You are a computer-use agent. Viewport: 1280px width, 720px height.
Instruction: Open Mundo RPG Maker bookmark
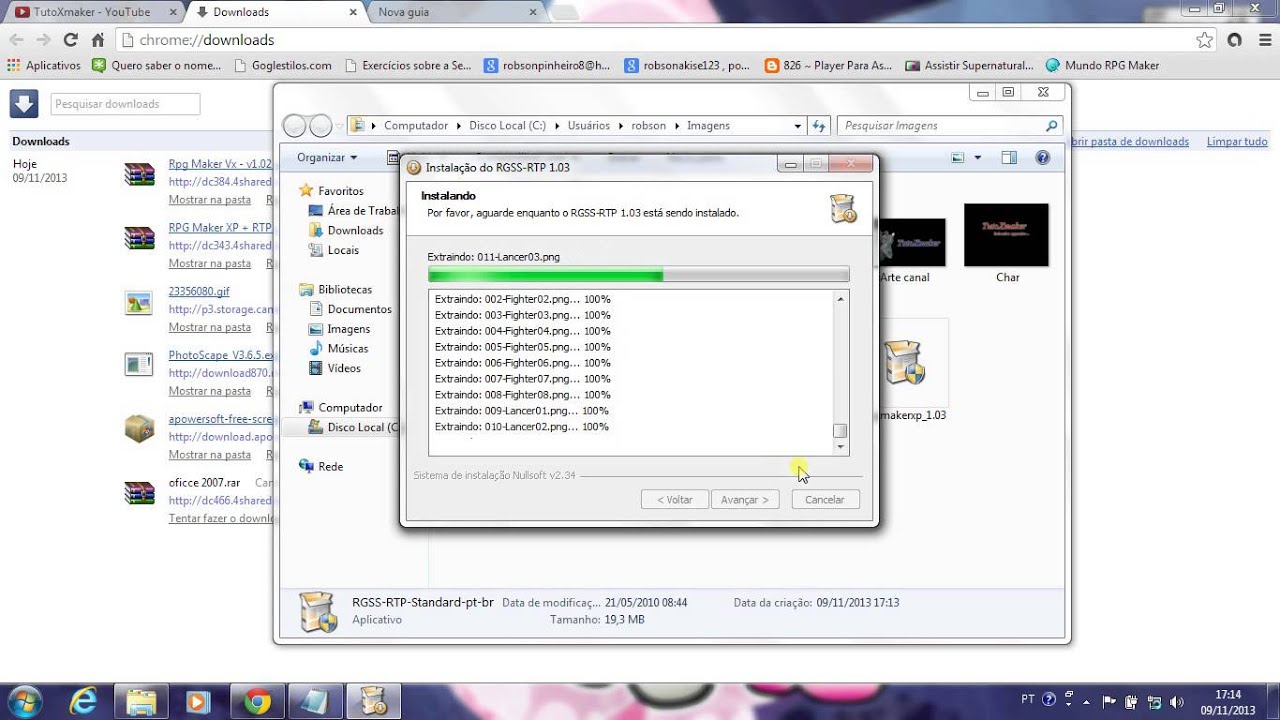(x=1102, y=65)
